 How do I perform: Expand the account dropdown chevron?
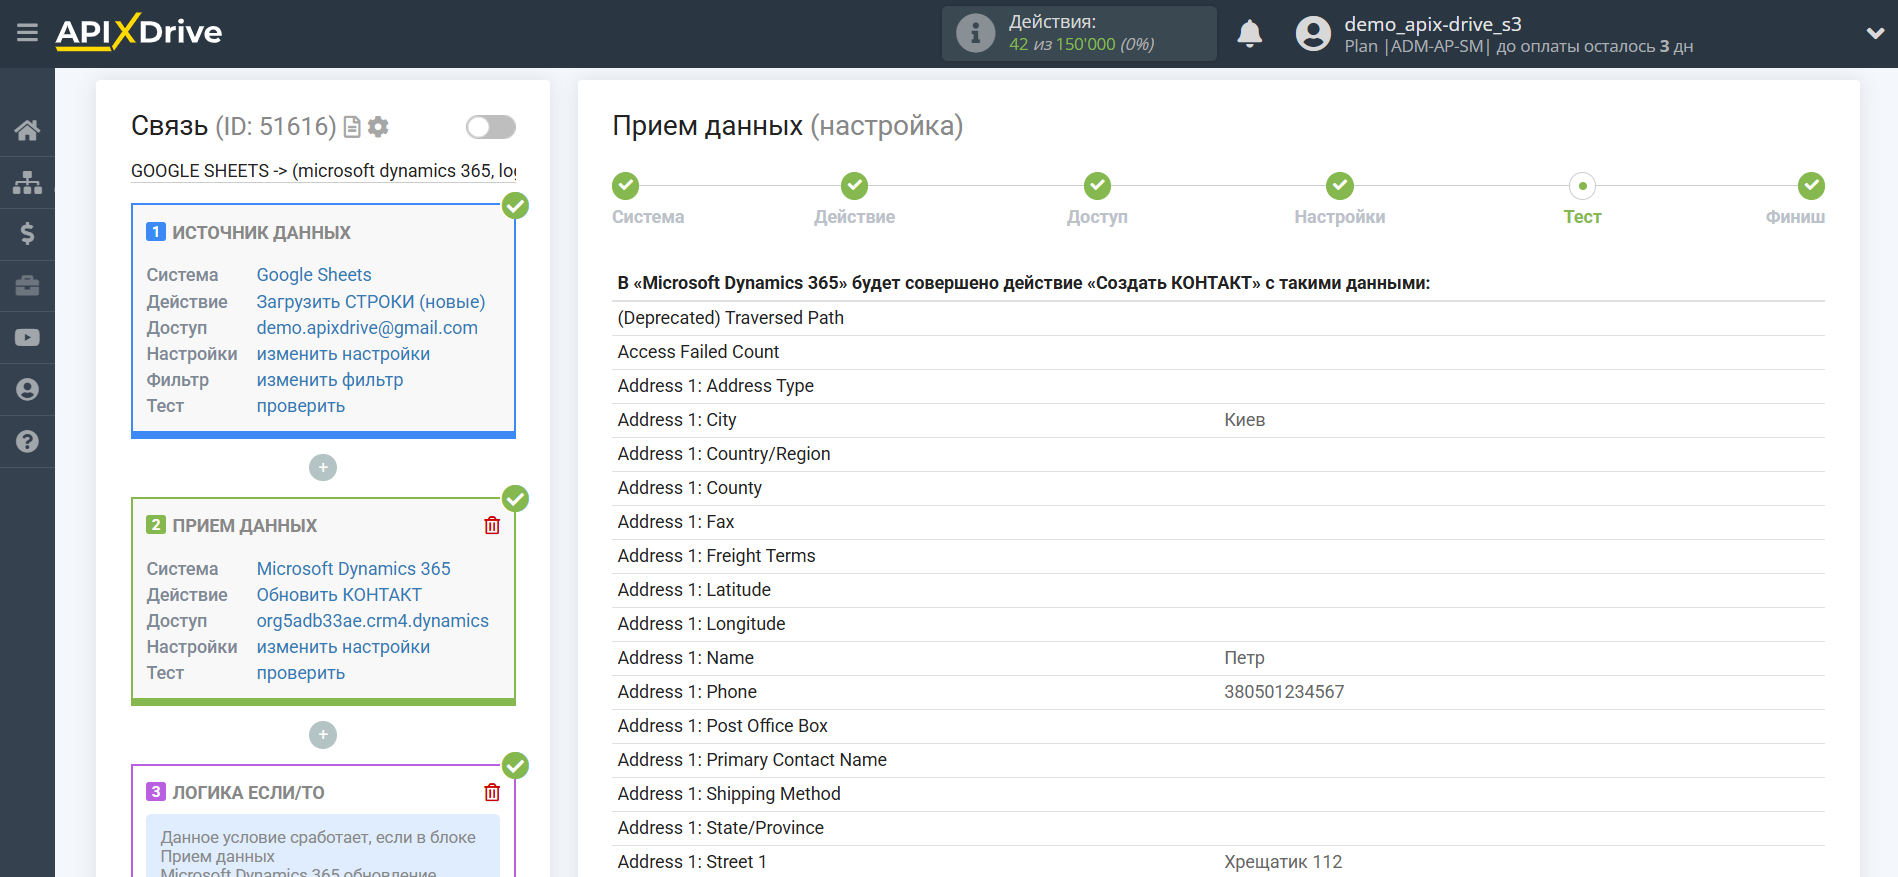point(1875,33)
